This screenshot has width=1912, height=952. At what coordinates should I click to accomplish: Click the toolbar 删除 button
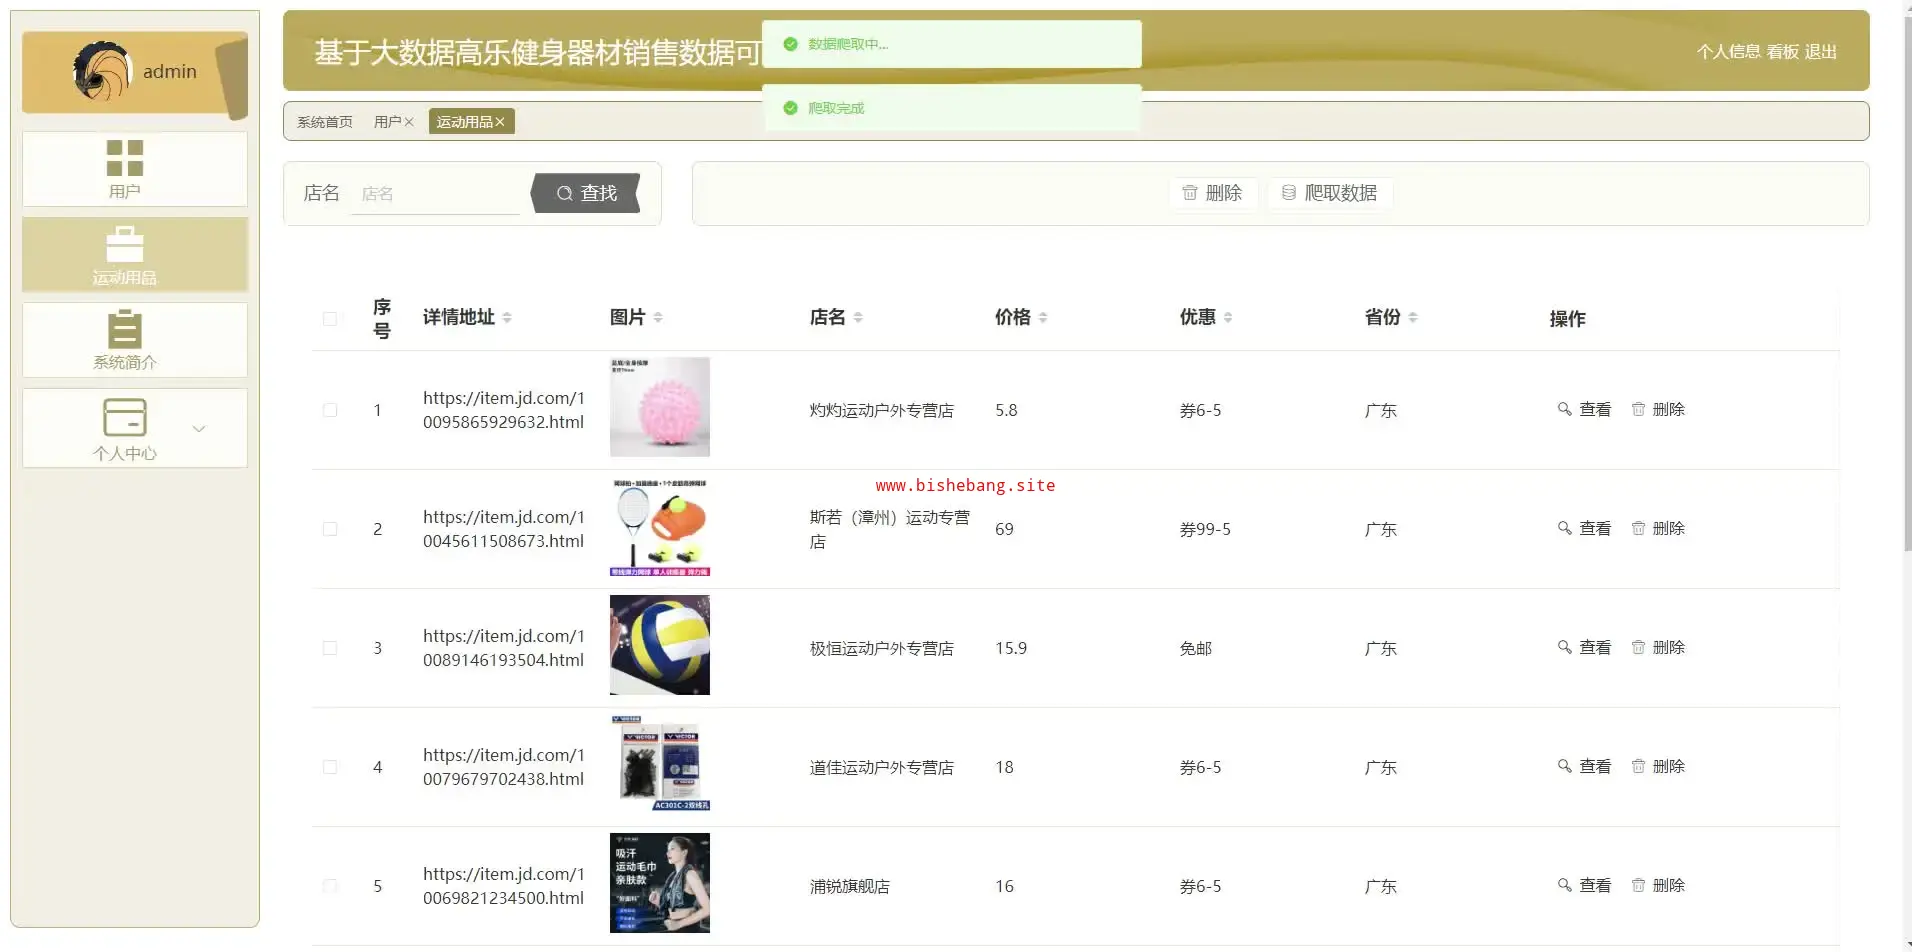click(1212, 193)
